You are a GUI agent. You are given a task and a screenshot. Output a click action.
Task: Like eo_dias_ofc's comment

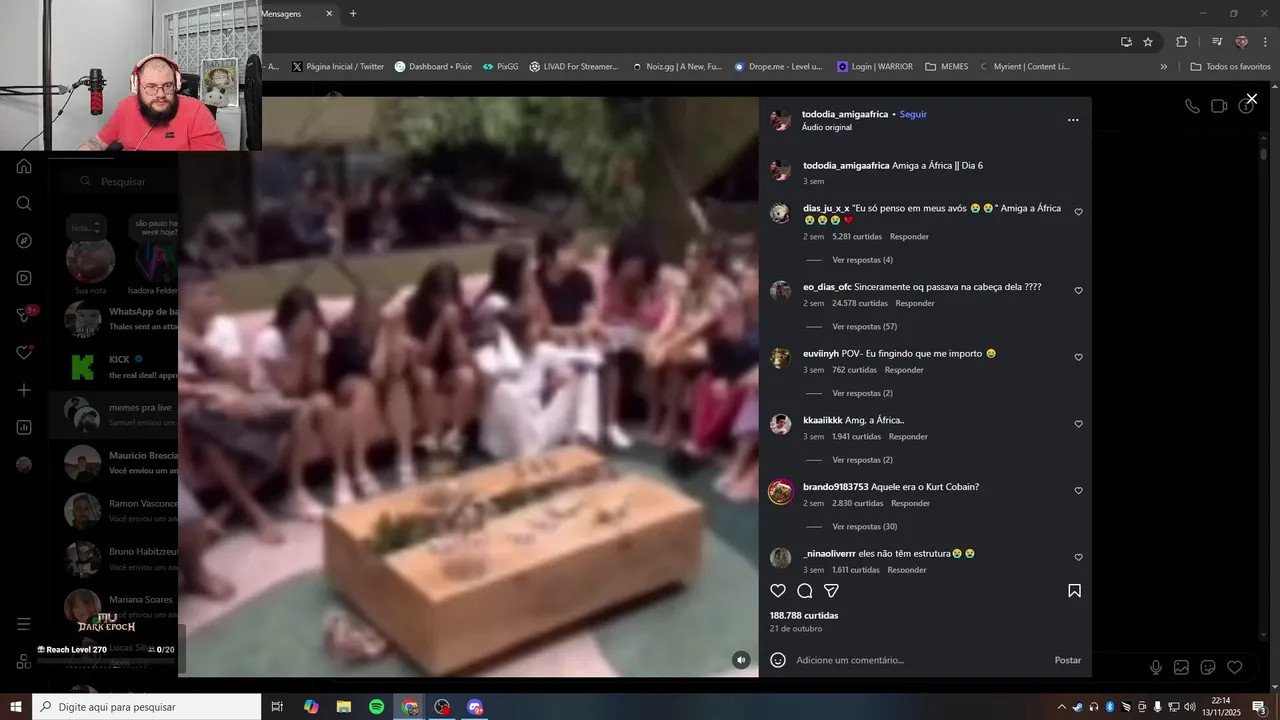(1078, 291)
